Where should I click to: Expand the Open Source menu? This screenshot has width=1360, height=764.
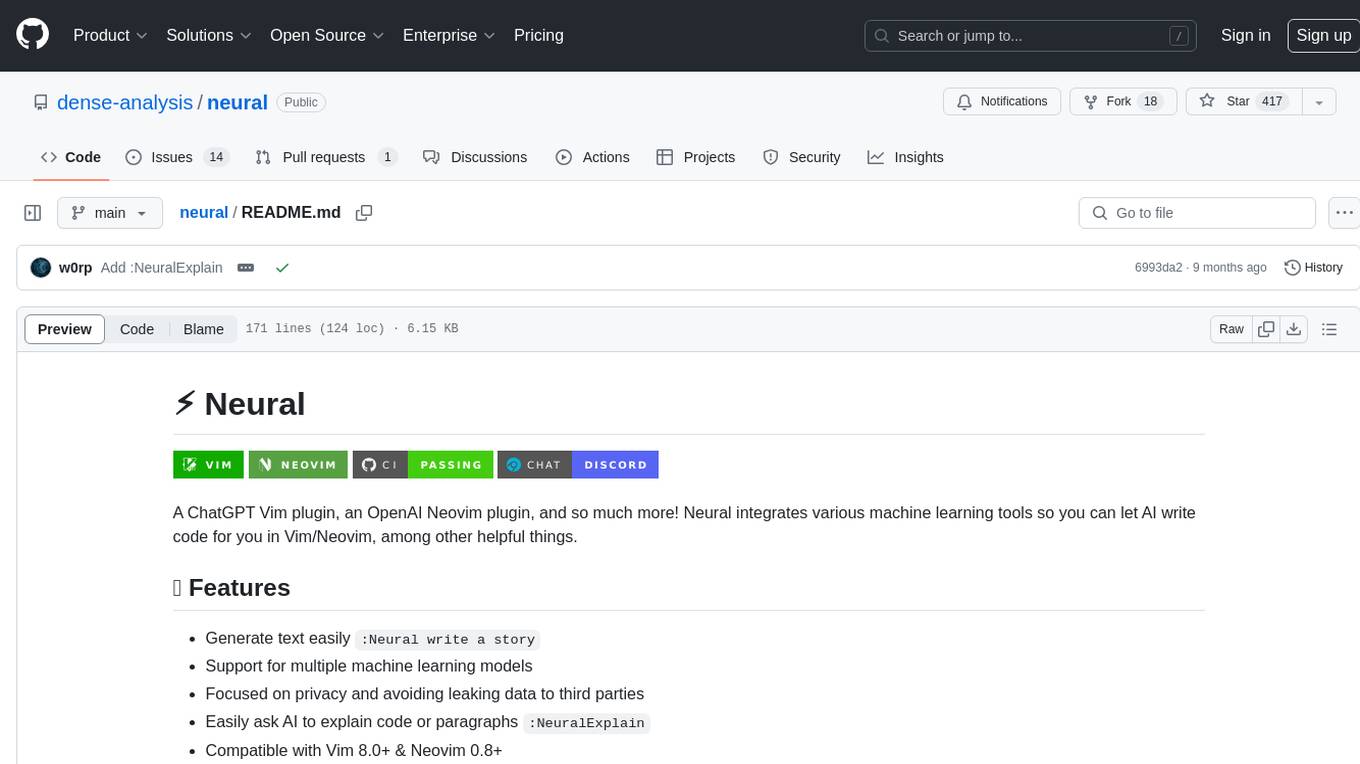(x=327, y=35)
